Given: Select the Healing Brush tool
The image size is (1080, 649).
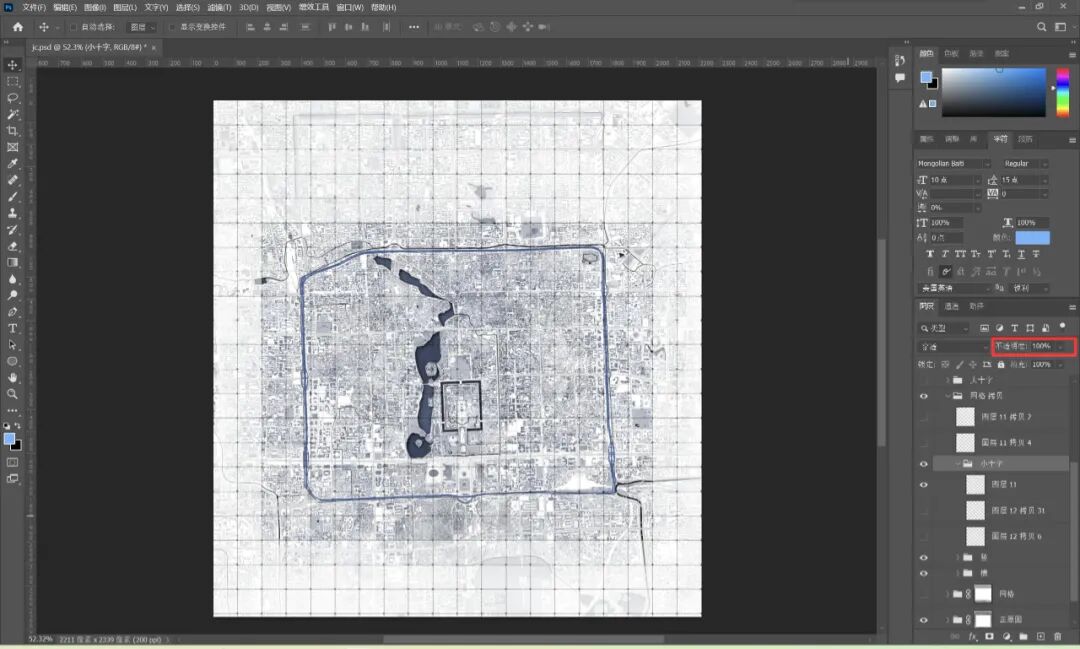Looking at the screenshot, I should point(12,181).
